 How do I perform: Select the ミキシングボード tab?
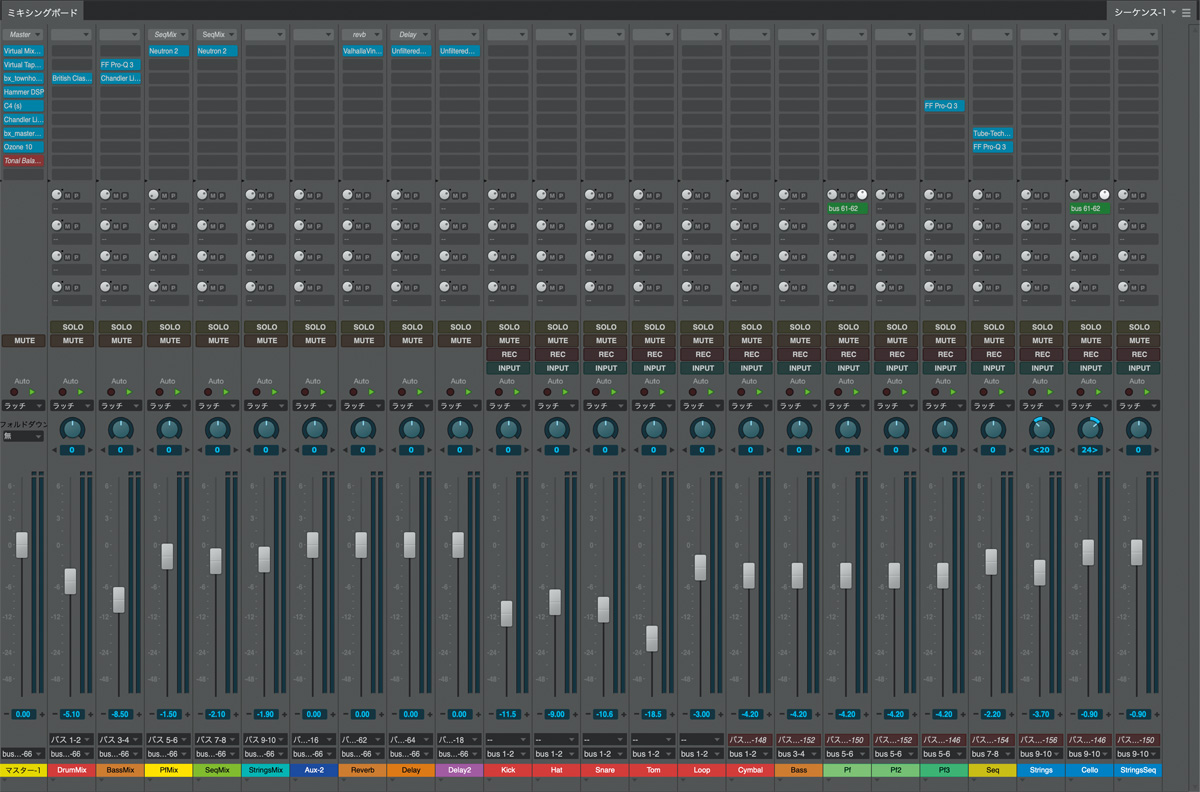point(41,12)
